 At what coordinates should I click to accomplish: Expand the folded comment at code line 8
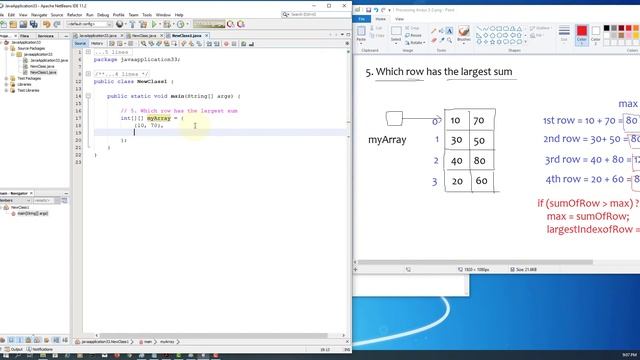88,74
